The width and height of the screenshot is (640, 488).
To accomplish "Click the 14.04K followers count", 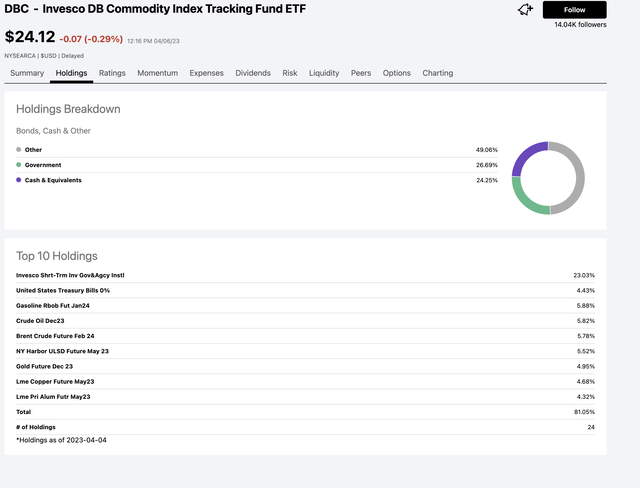I will click(x=580, y=24).
